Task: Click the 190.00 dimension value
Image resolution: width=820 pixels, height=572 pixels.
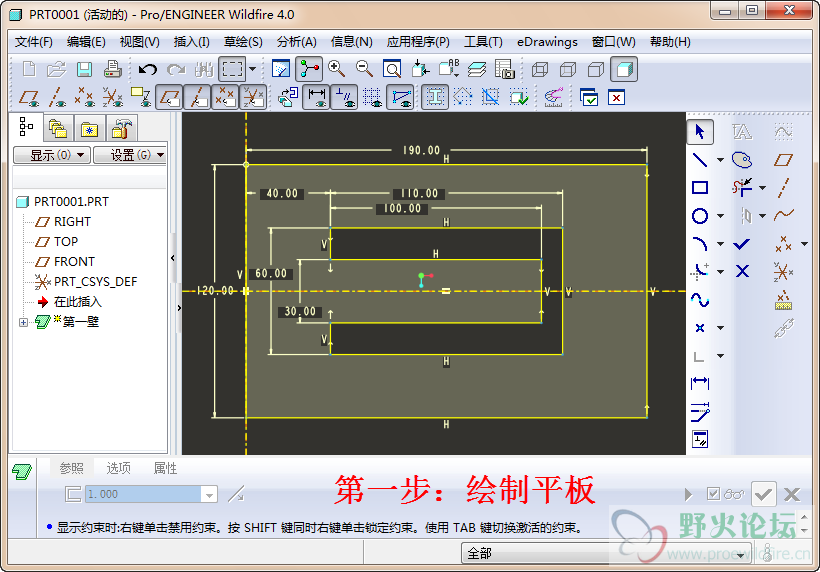Action: click(422, 150)
